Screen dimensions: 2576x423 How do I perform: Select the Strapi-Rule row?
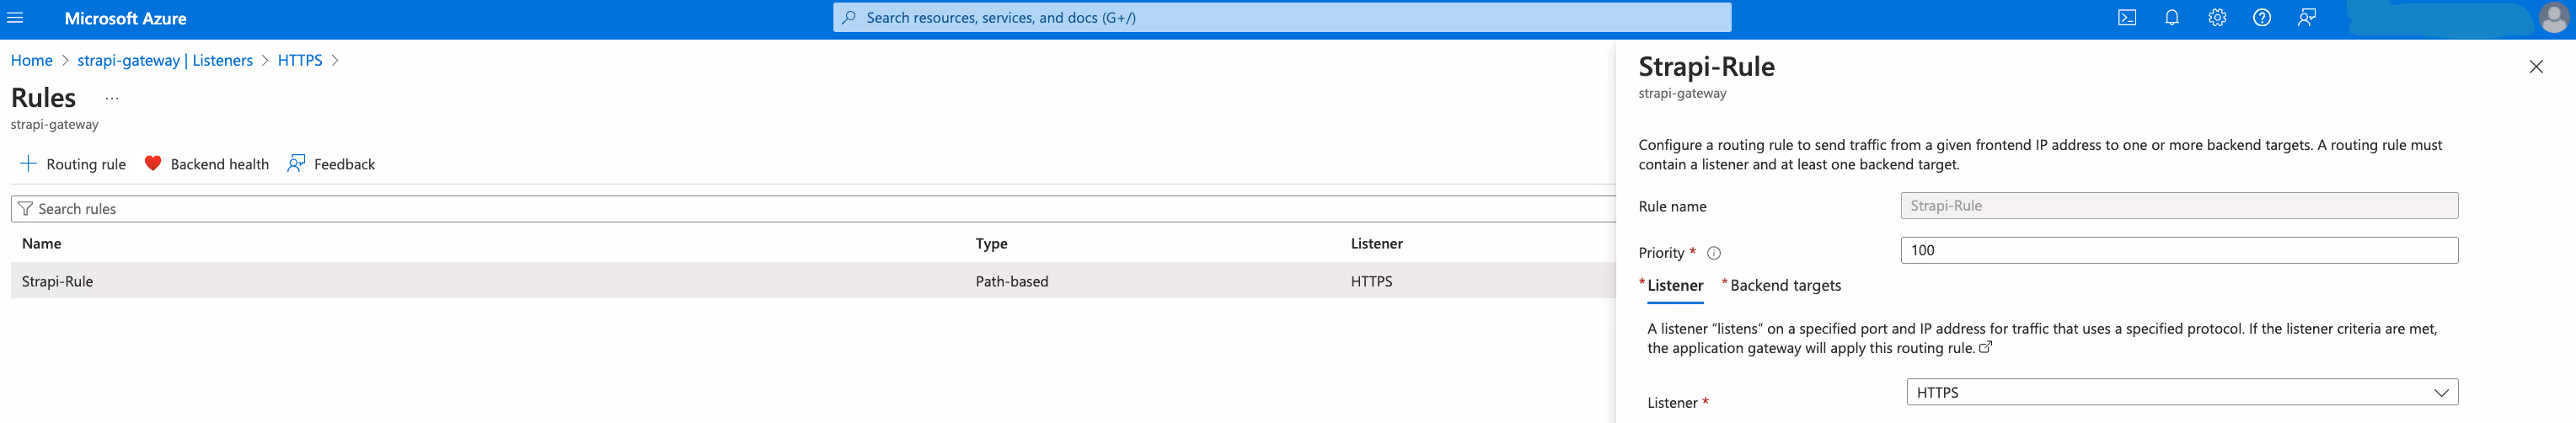[813, 281]
